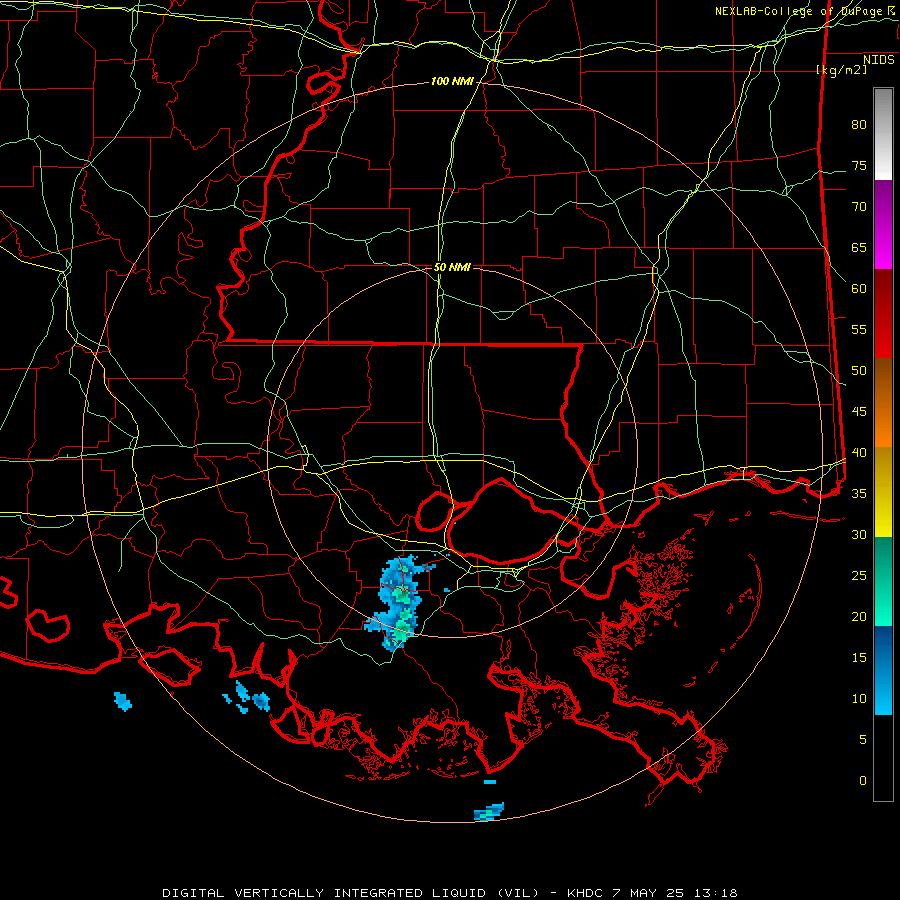Click the large blue-green storm echo near the 50 NMI ring
Viewport: 900px width, 900px height.
pyautogui.click(x=399, y=603)
